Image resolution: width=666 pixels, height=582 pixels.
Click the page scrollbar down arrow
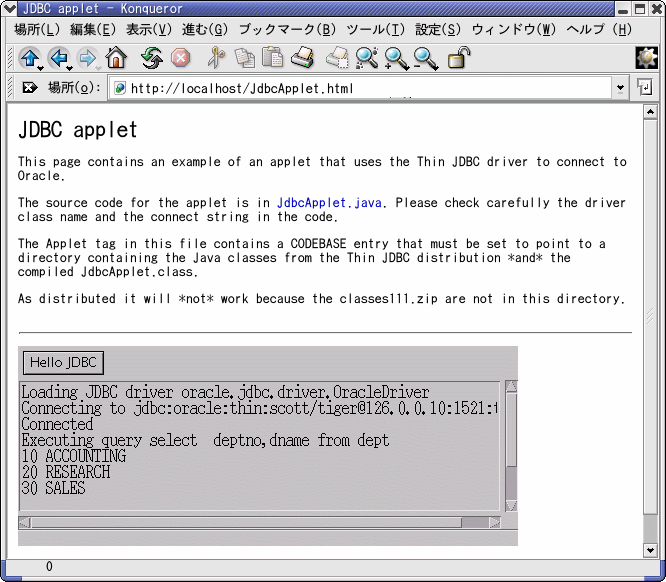click(650, 551)
